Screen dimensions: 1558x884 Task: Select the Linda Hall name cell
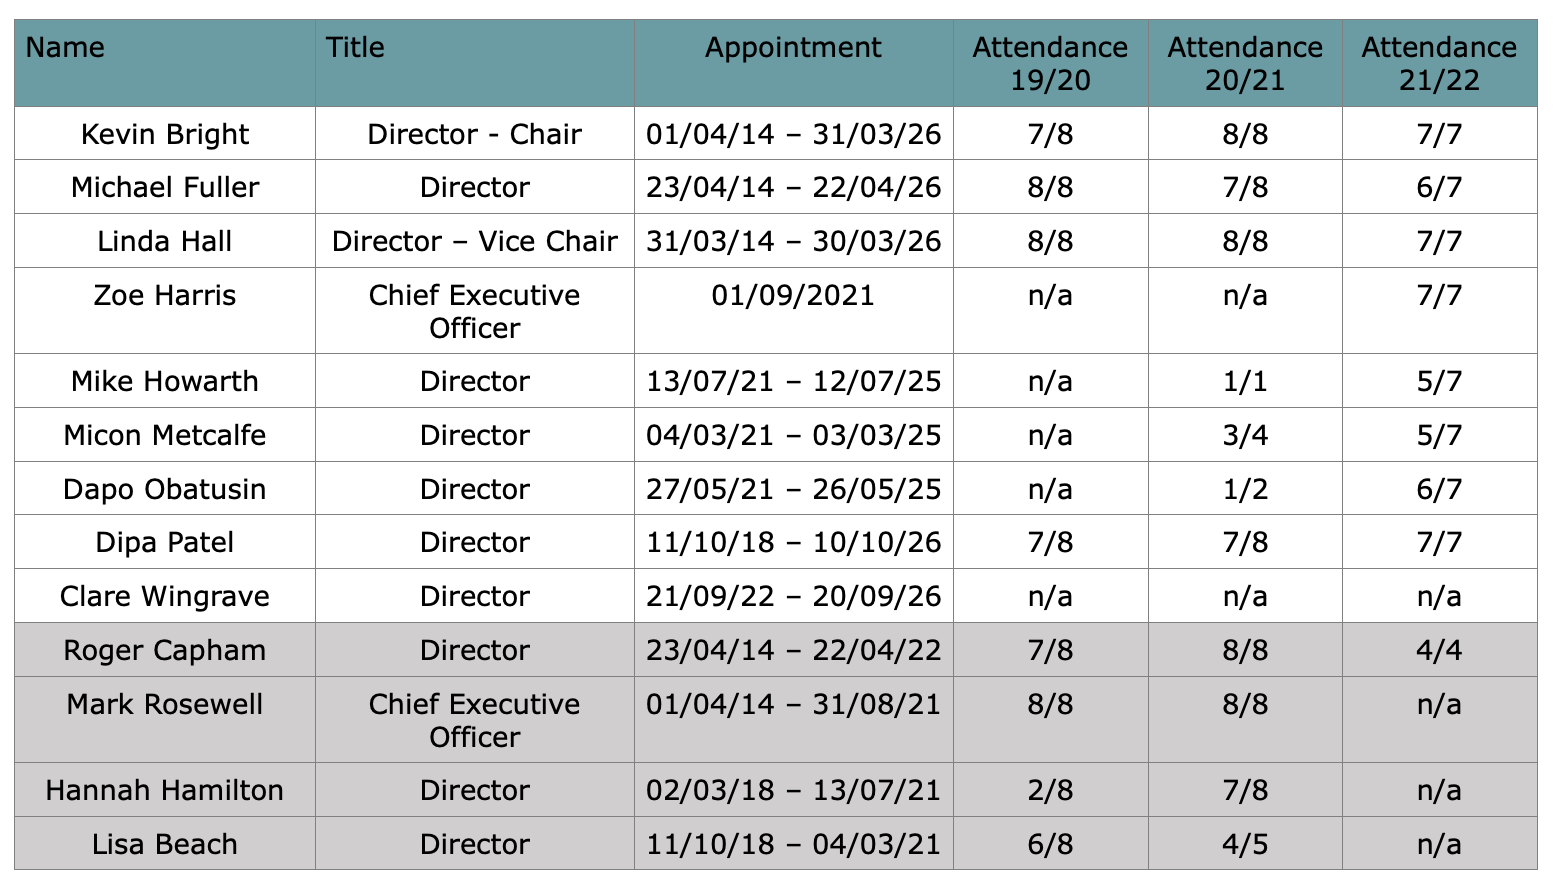[x=165, y=241]
